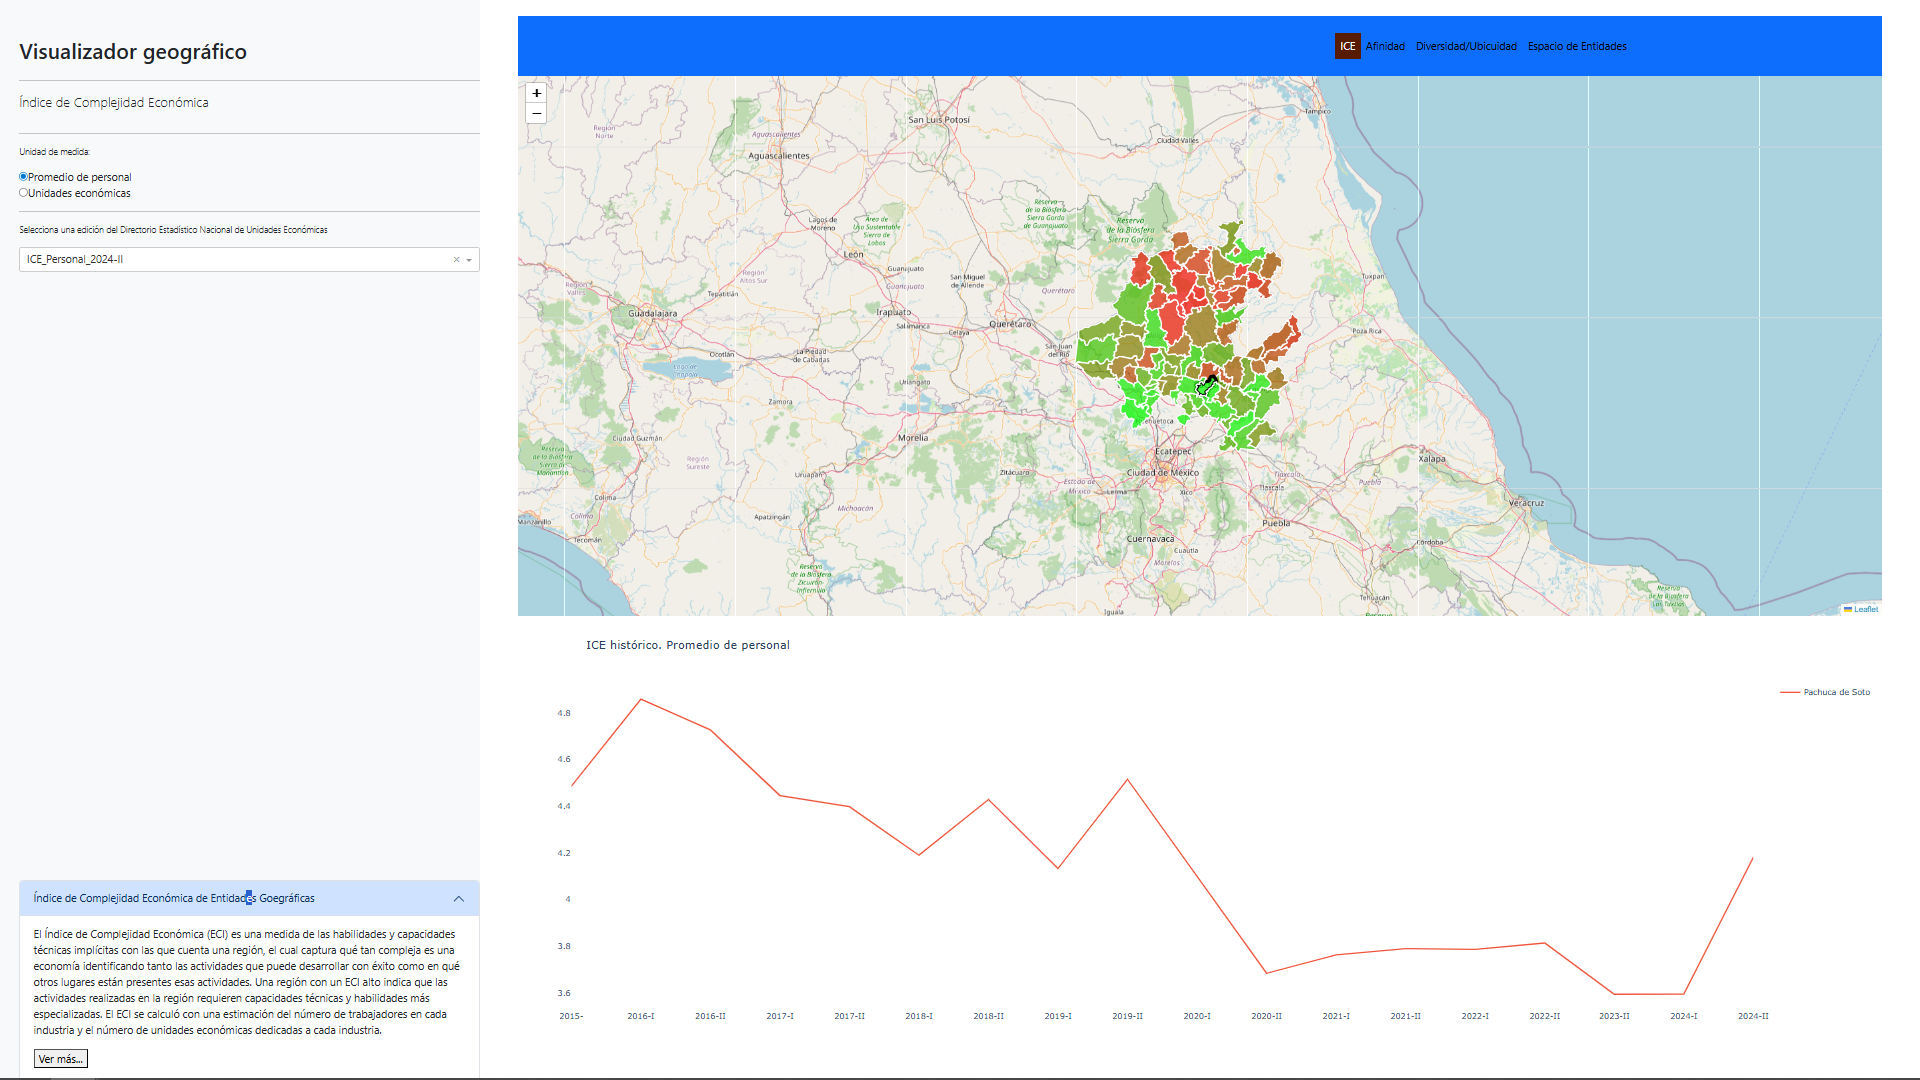Screen dimensions: 1920x1080
Task: Zoom in the map with plus button
Action: click(537, 93)
